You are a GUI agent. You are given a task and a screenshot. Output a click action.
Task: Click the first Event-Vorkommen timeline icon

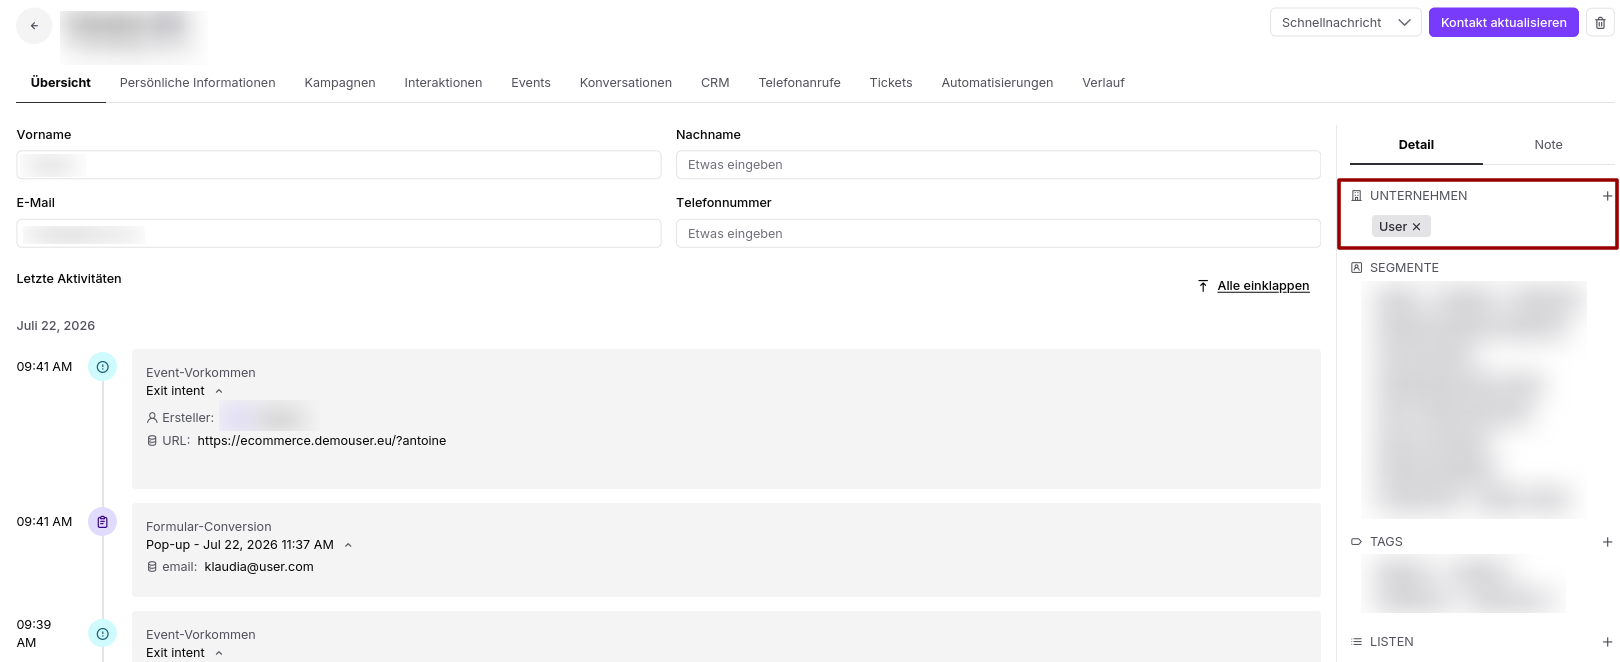coord(103,367)
